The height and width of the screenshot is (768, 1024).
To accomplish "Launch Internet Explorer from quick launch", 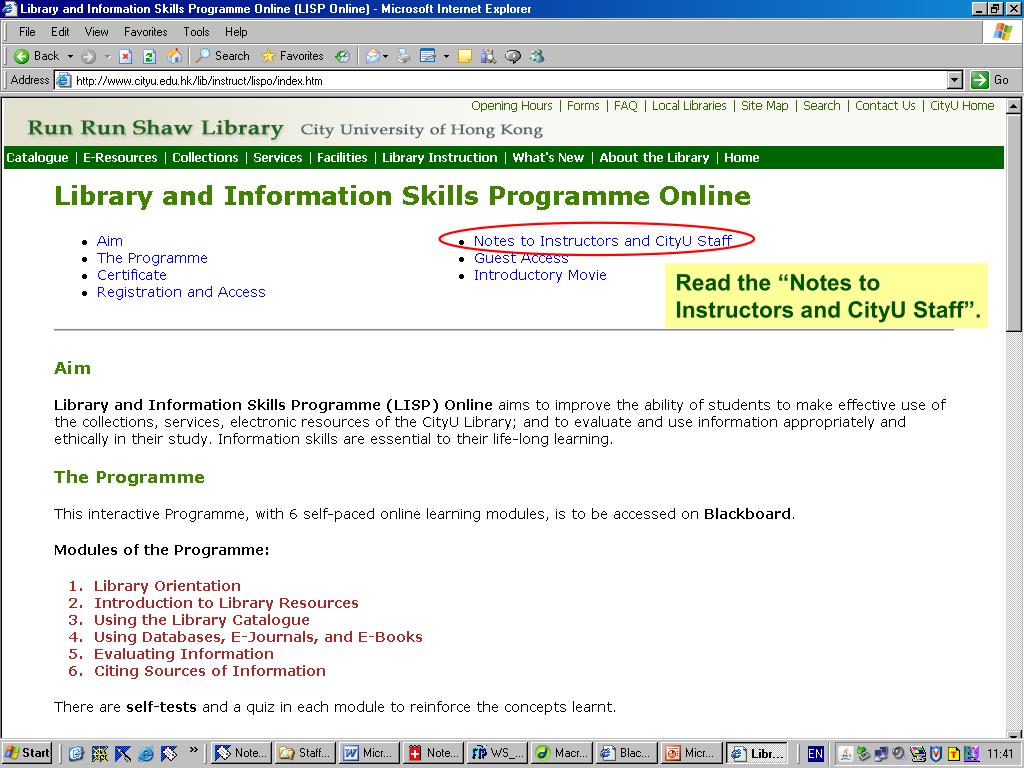I will 146,754.
